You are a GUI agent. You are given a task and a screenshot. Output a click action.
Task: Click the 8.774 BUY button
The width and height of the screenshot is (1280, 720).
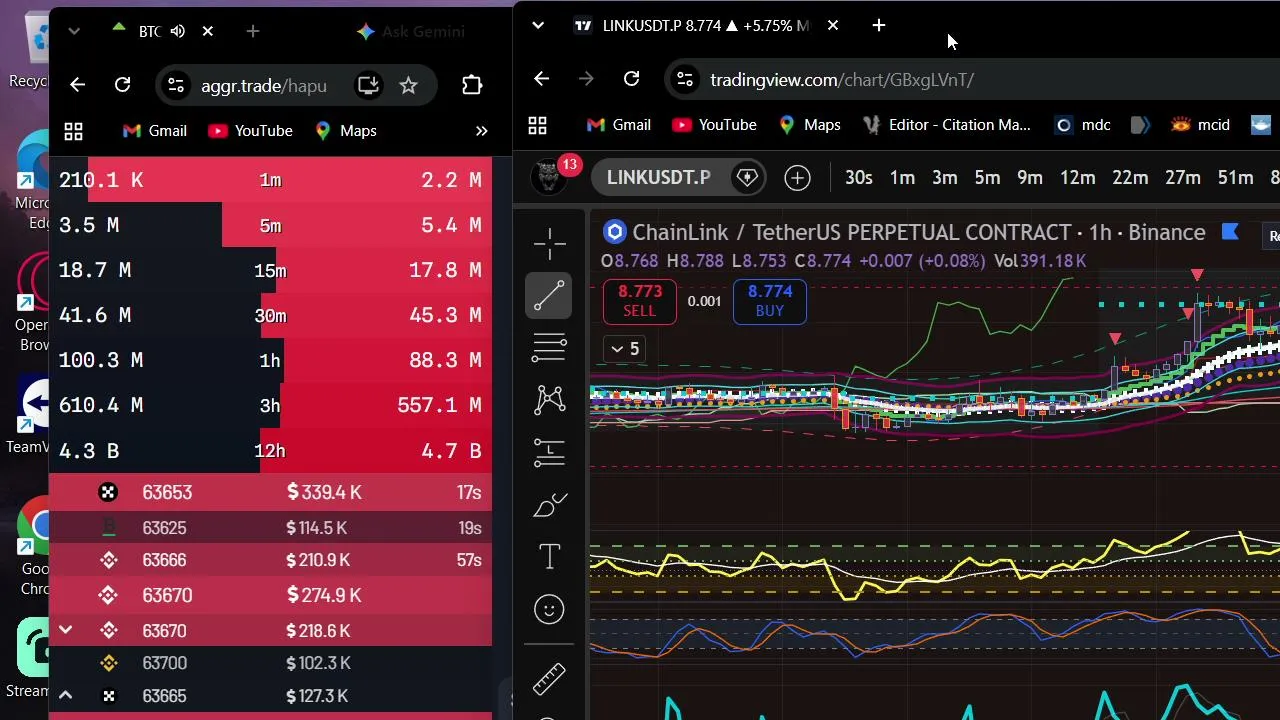tap(770, 301)
